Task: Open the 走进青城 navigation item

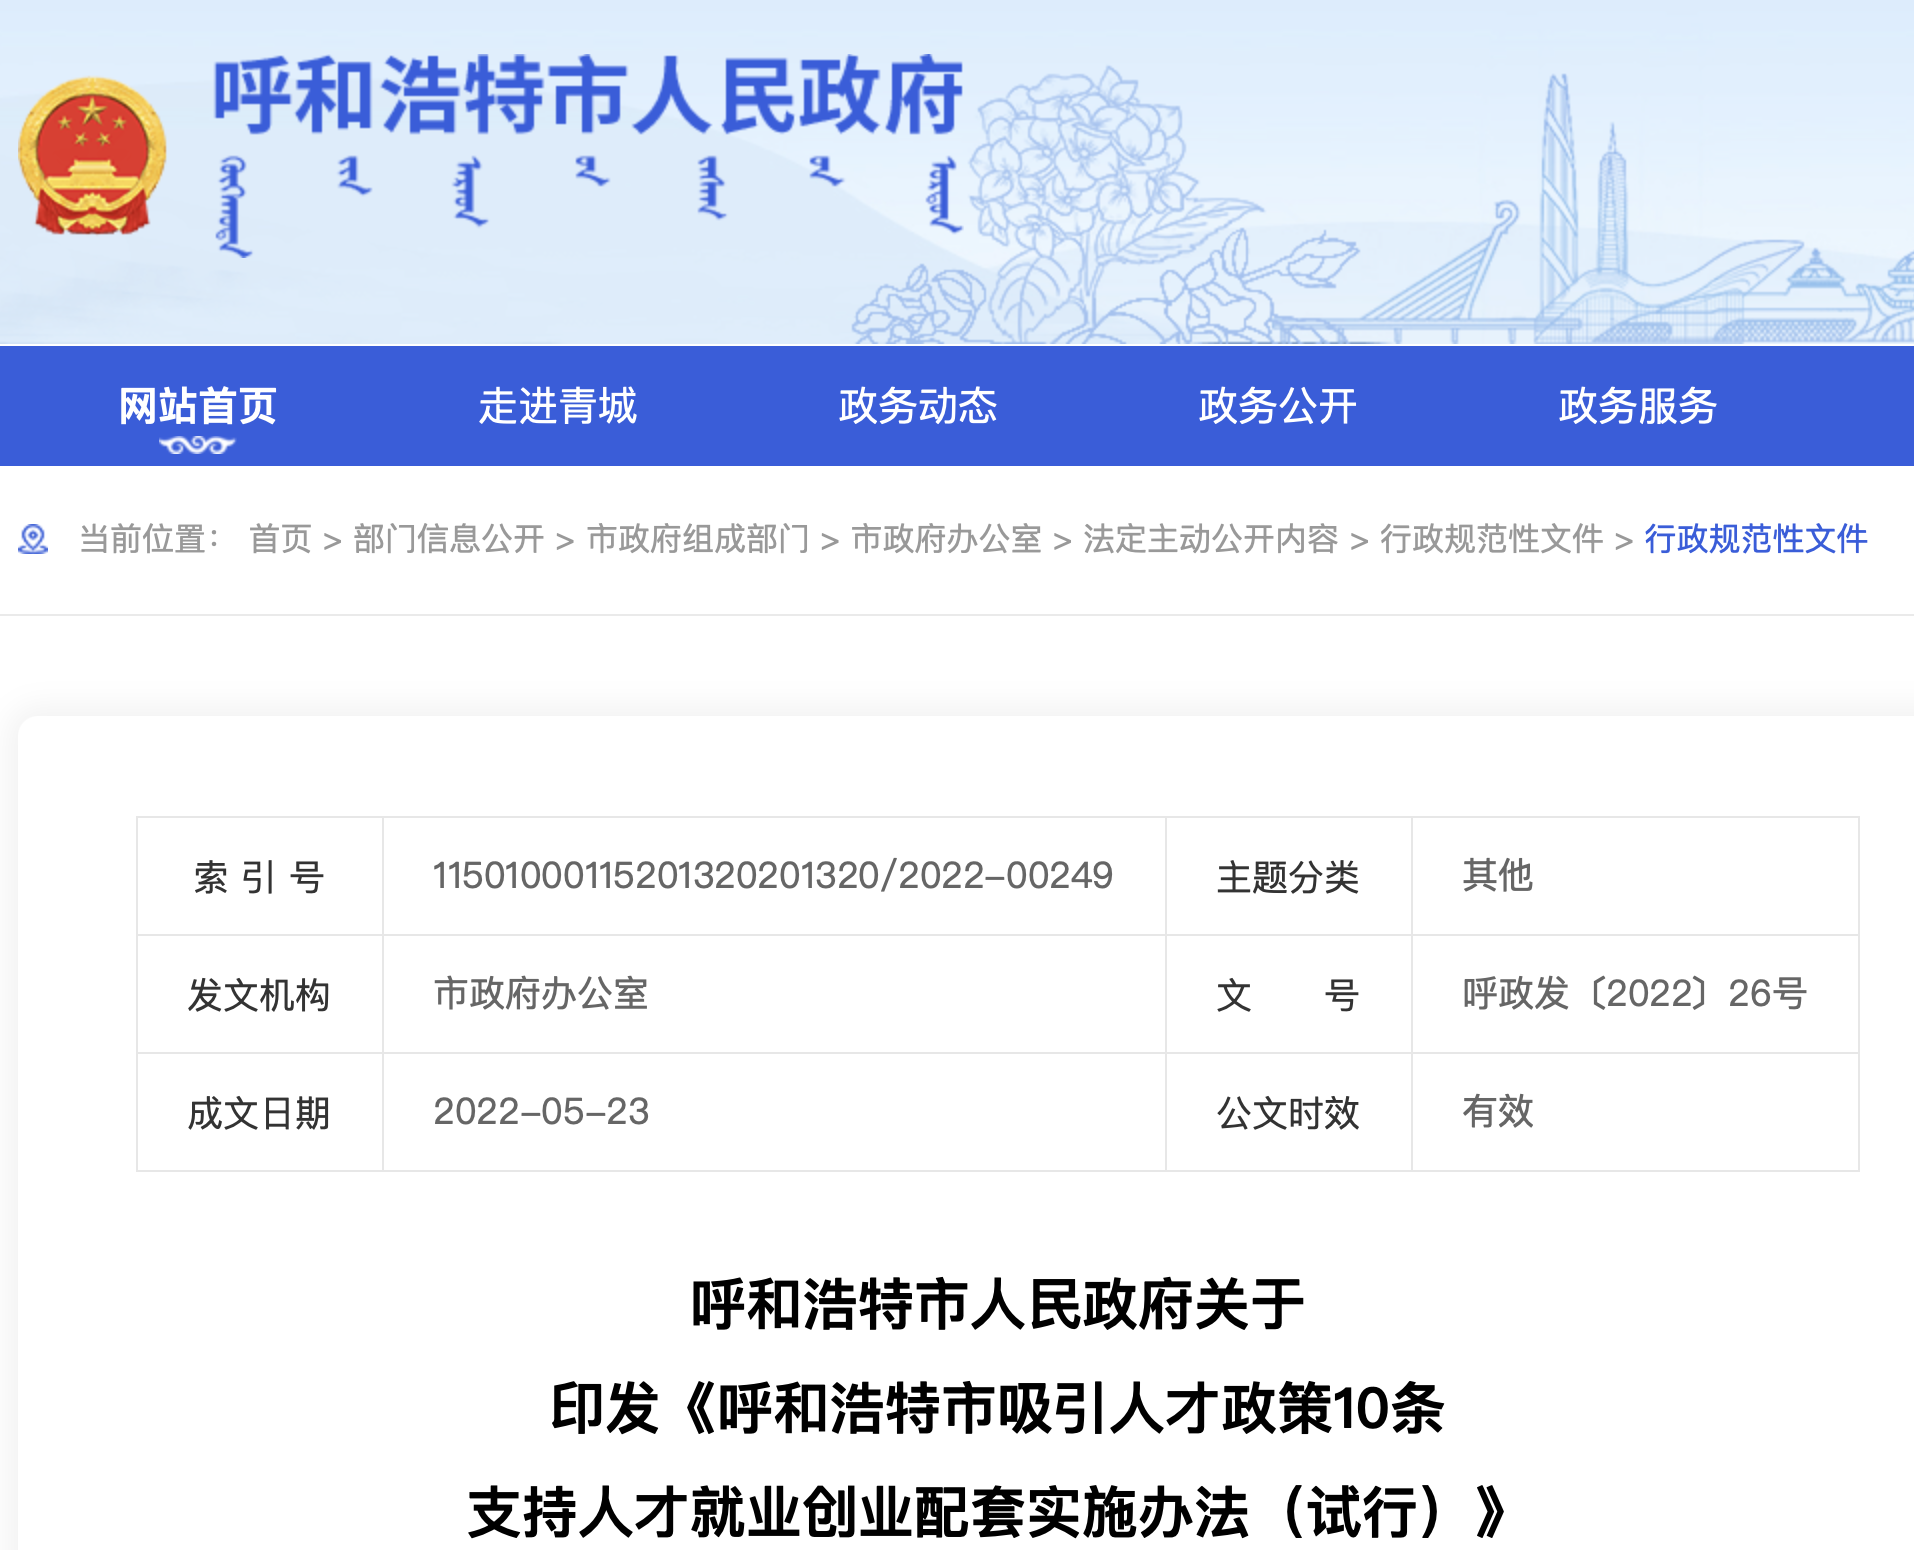Action: pyautogui.click(x=557, y=406)
